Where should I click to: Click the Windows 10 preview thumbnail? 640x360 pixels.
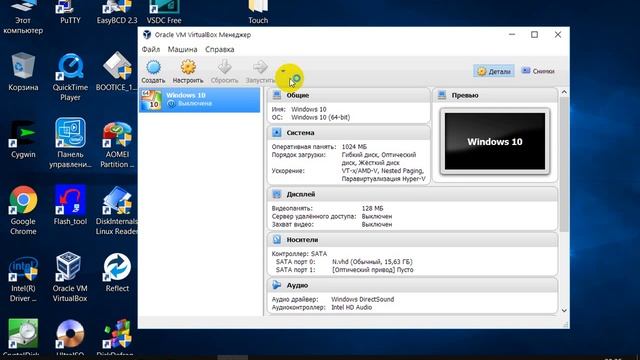click(x=495, y=141)
